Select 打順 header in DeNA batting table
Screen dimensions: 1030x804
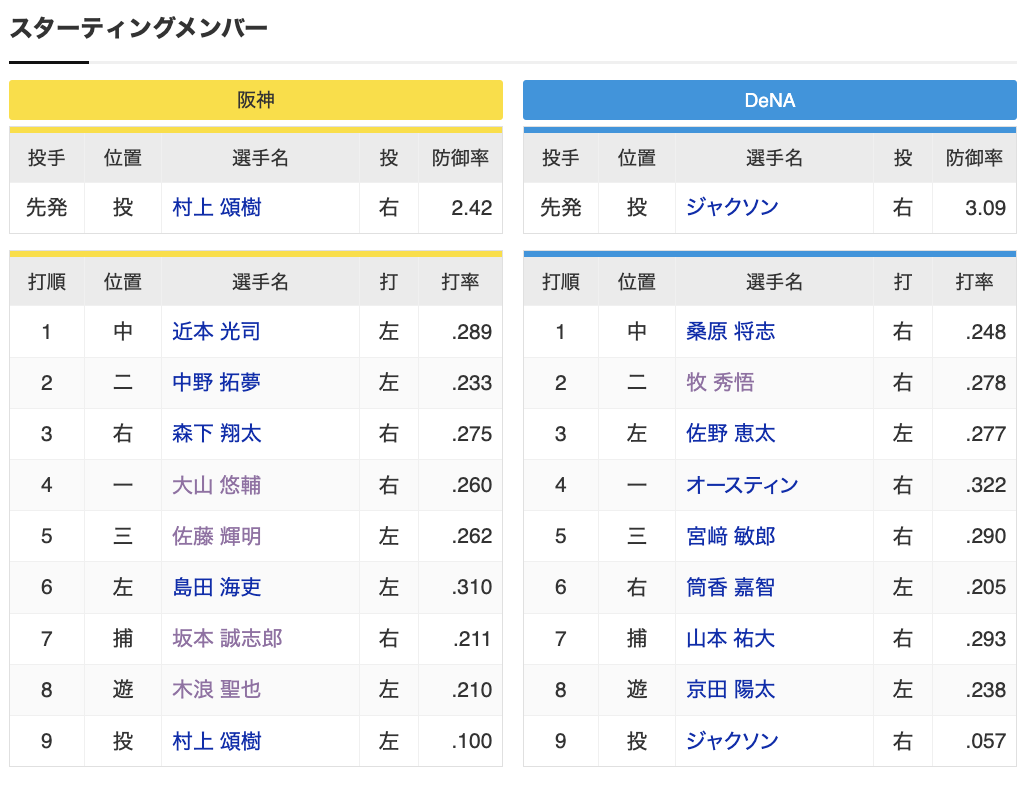560,282
